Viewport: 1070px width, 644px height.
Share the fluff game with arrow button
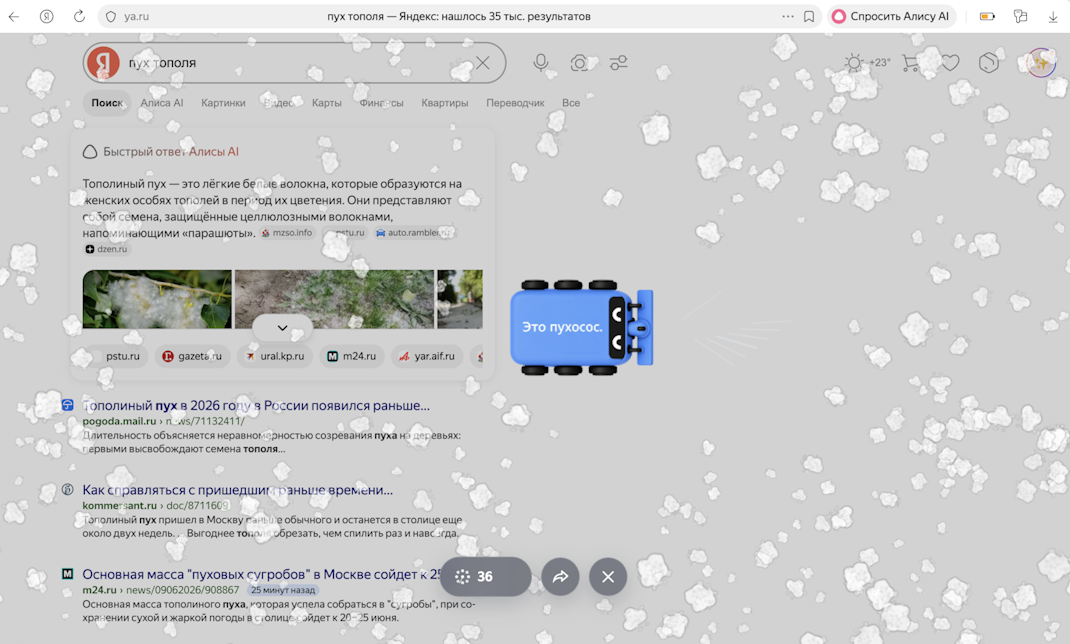[x=560, y=576]
